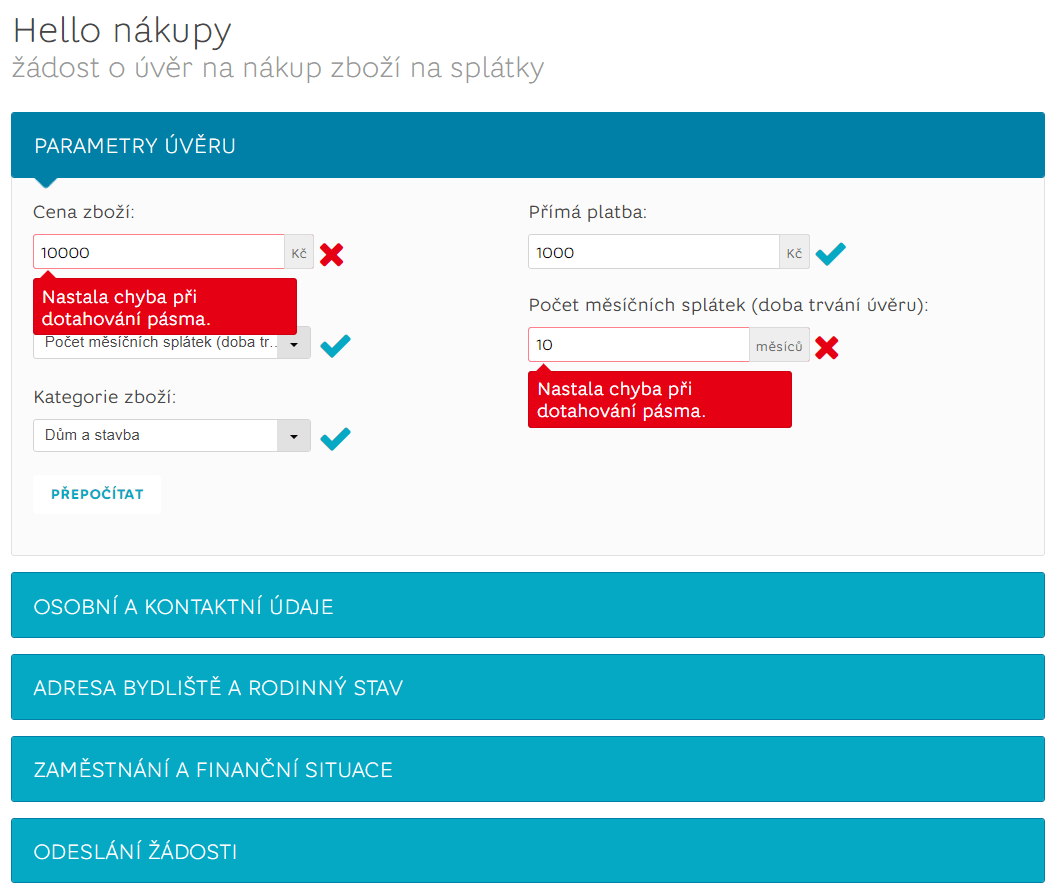
Task: Click the Cena zboží input with 10000
Action: pos(159,252)
